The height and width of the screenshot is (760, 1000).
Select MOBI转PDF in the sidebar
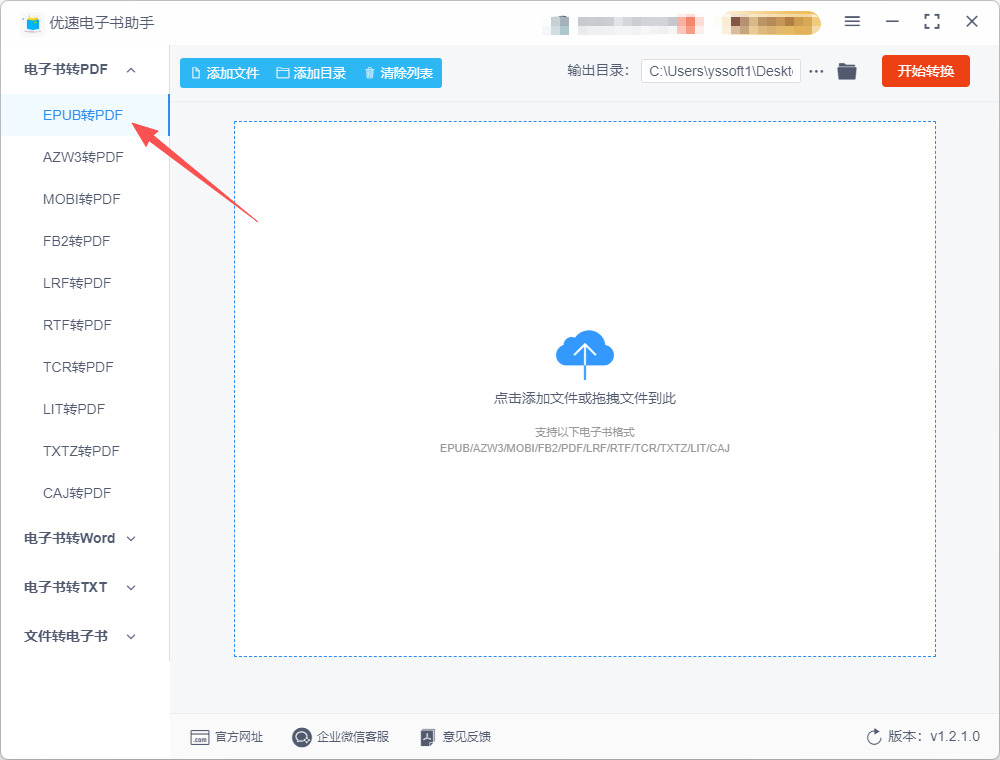point(82,199)
